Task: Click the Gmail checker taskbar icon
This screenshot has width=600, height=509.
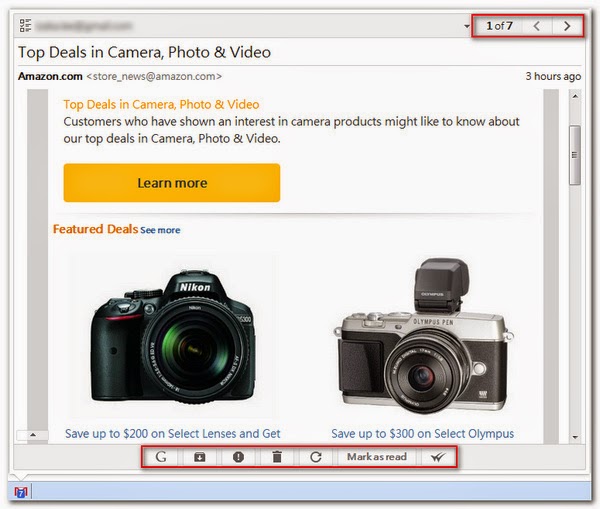Action: pyautogui.click(x=21, y=492)
